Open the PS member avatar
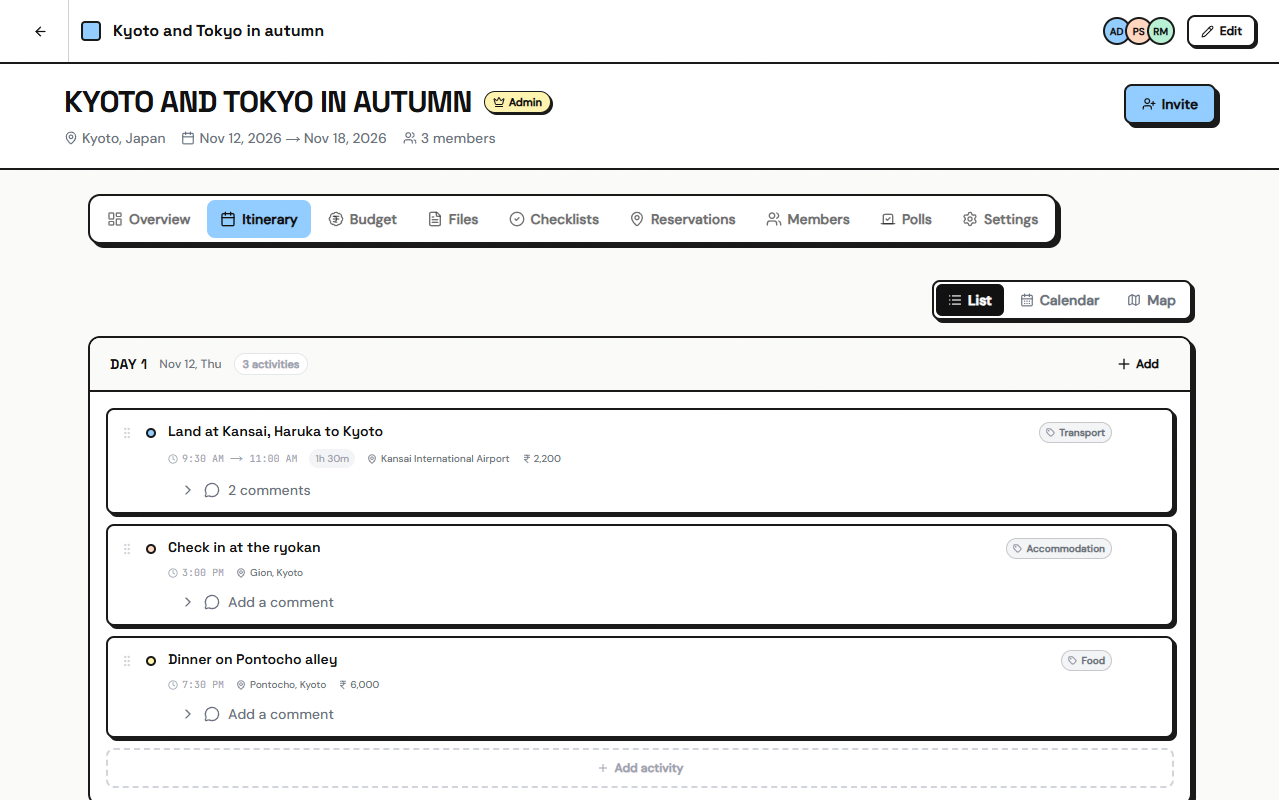 coord(1138,31)
